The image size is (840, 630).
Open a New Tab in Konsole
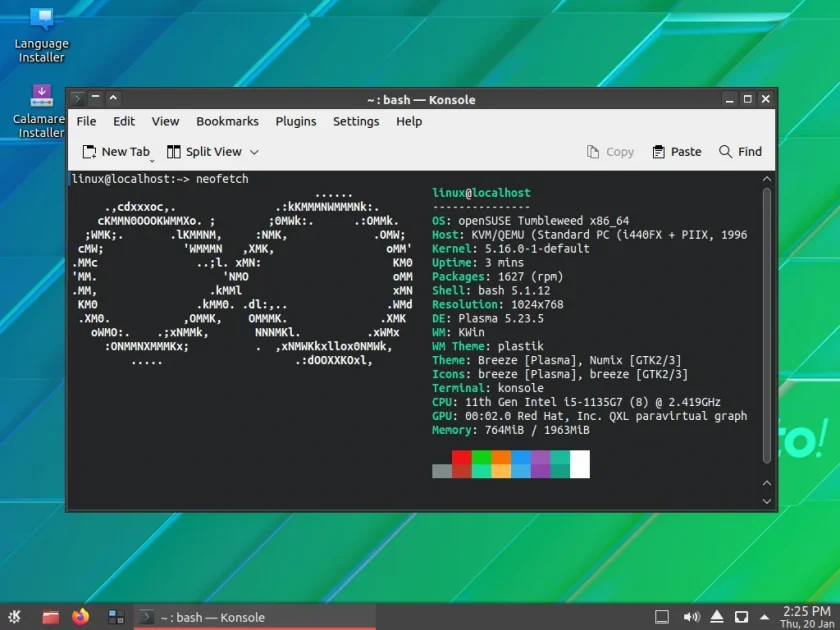(x=116, y=152)
